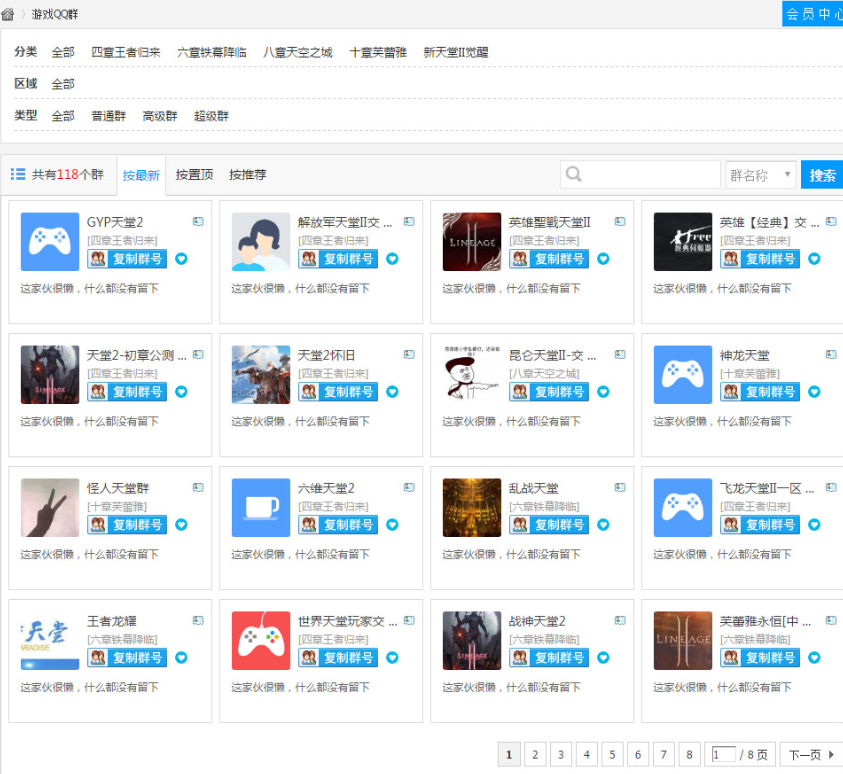Screen dimensions: 843x774
Task: Click round blue icon for 天堂2-初章公测
Action: point(182,392)
